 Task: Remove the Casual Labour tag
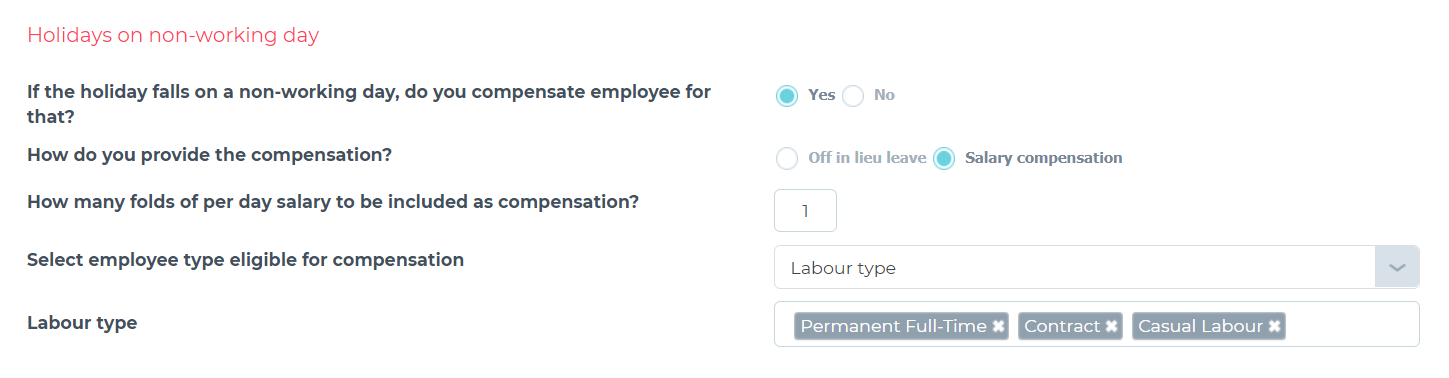coord(1274,327)
